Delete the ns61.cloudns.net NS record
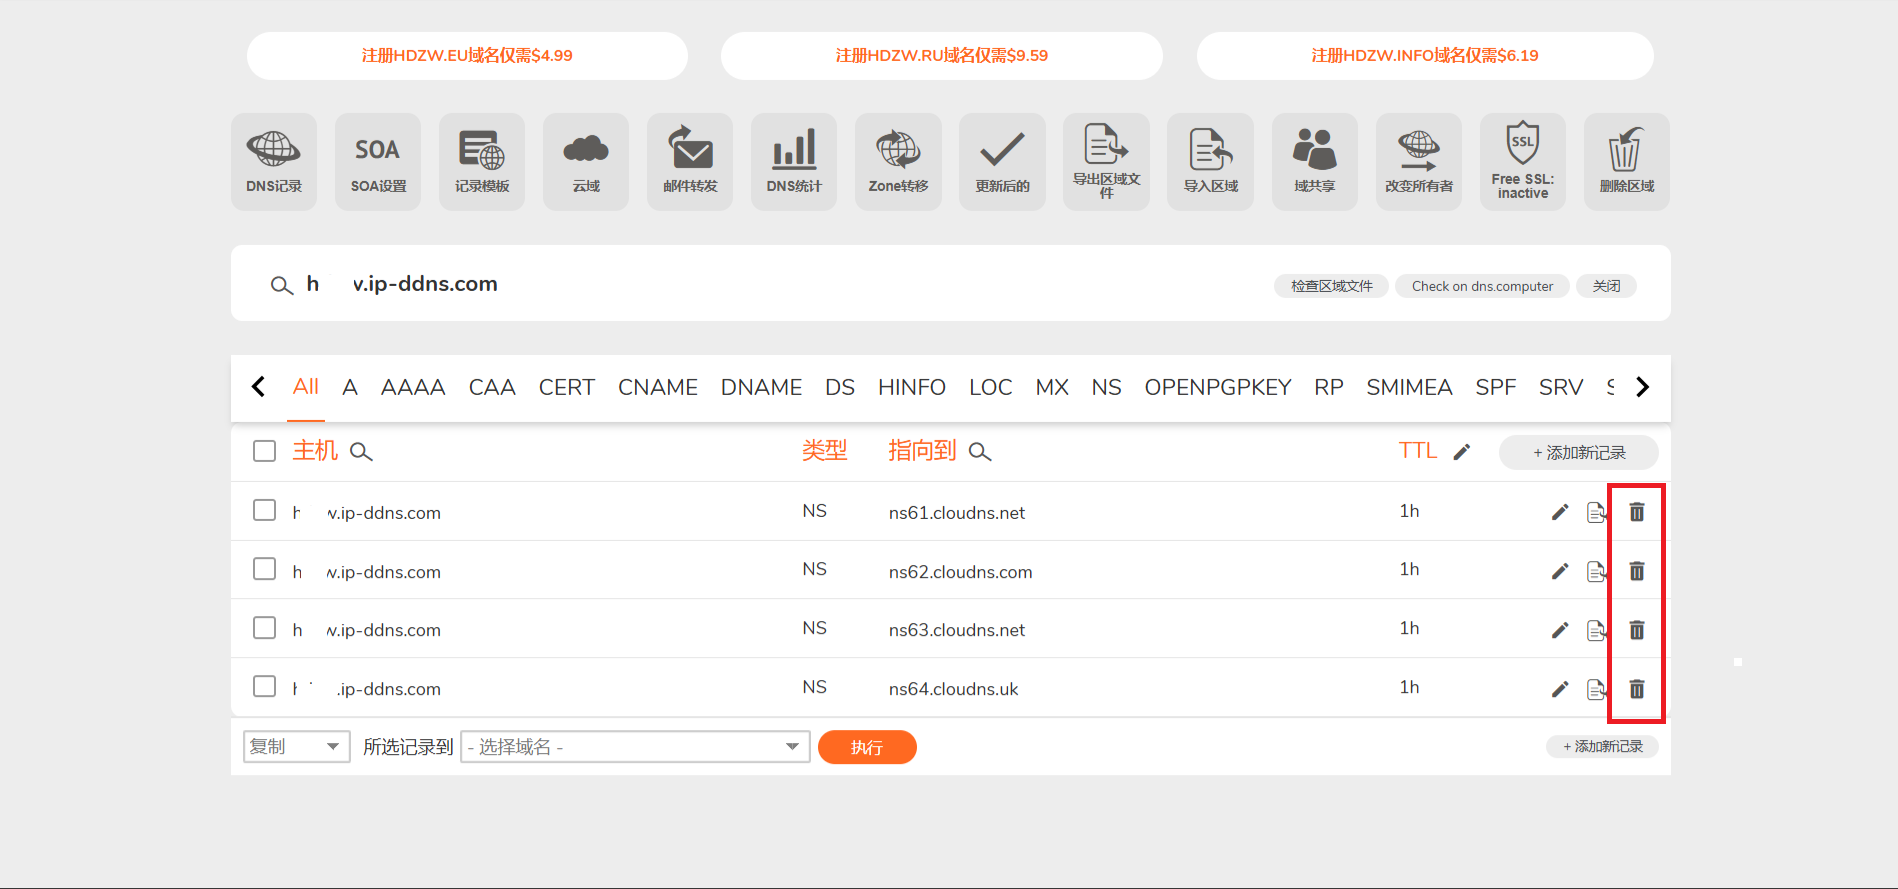Screen dimensions: 1898x889 (x=1637, y=512)
